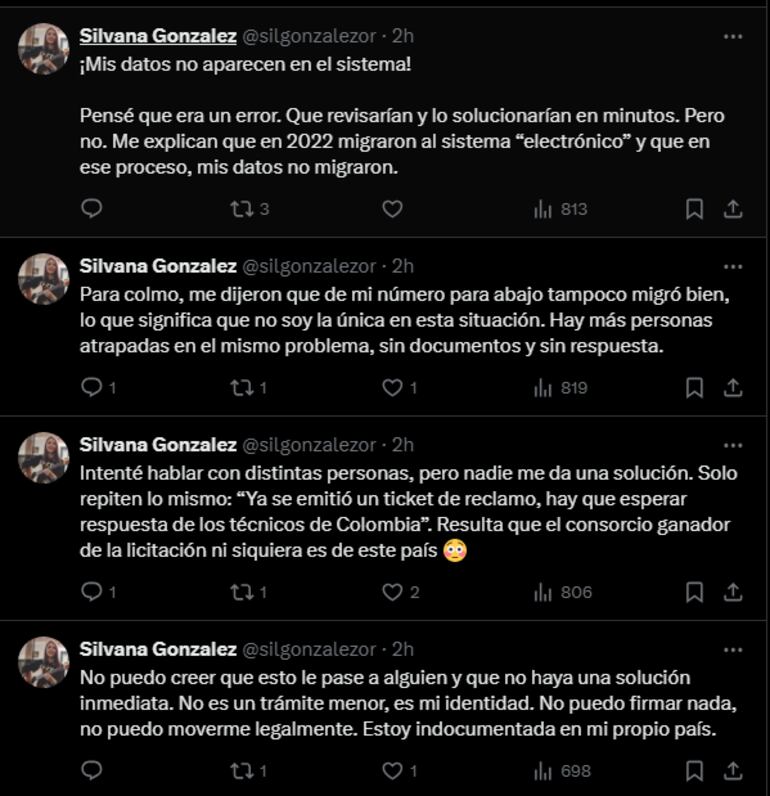Open more options on the last tweet
The height and width of the screenshot is (796, 770).
(x=732, y=649)
